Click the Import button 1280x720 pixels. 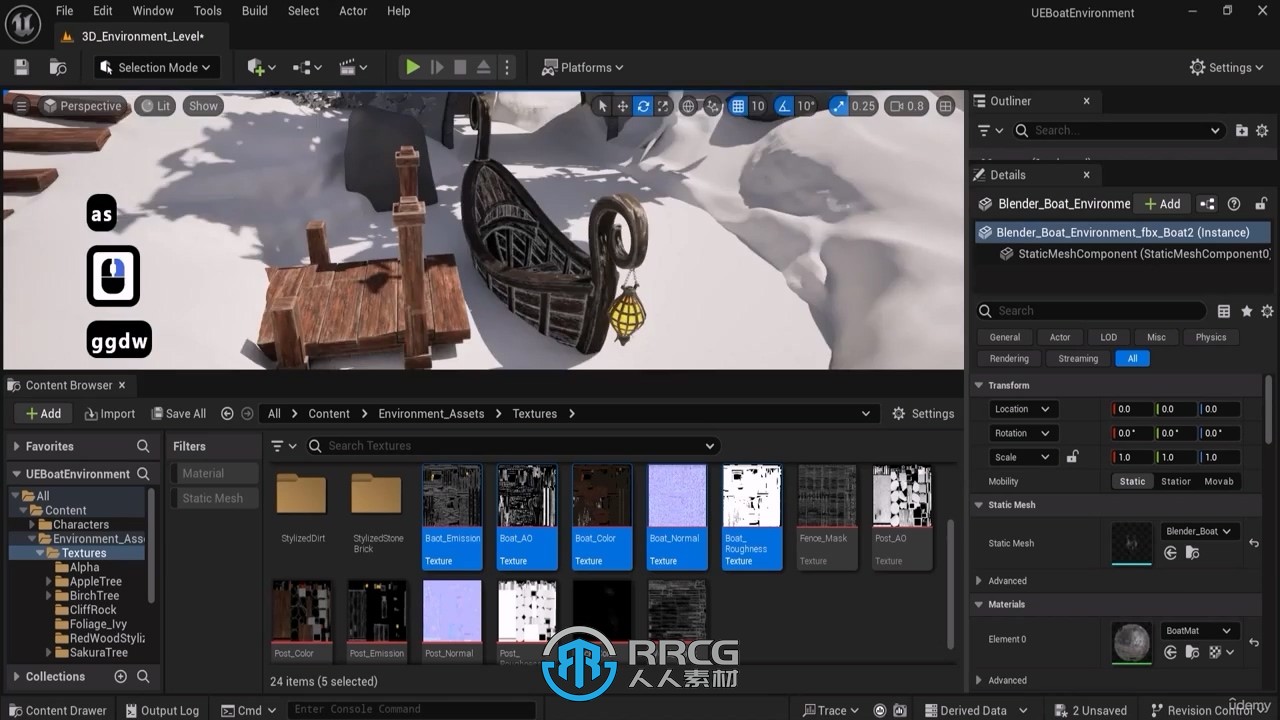point(110,413)
